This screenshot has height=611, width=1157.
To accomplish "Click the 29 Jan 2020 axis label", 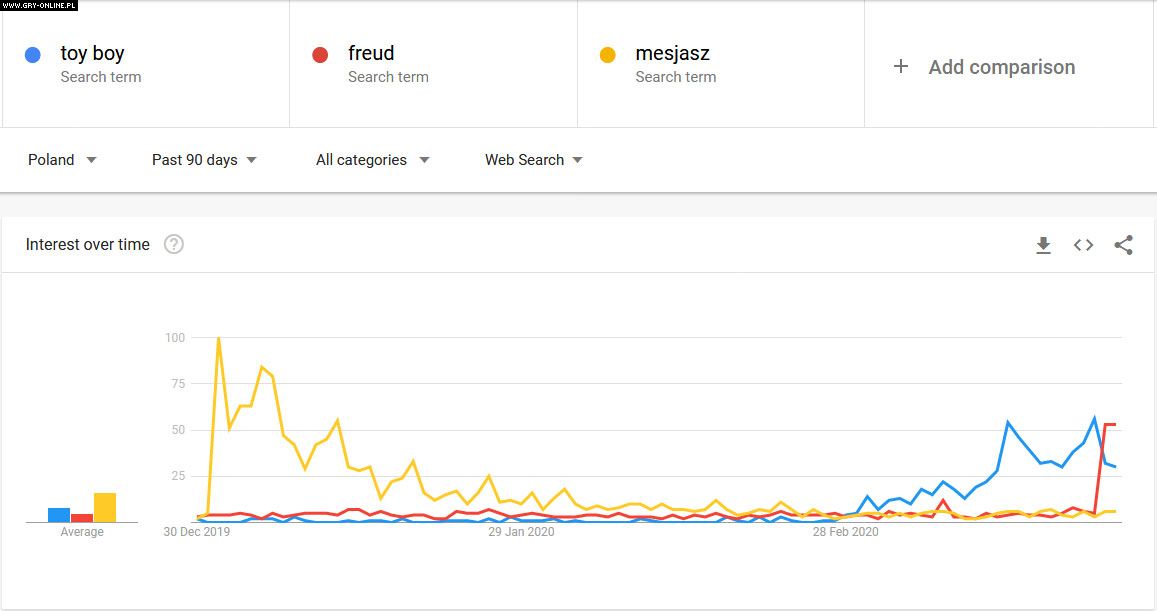I will [x=521, y=532].
